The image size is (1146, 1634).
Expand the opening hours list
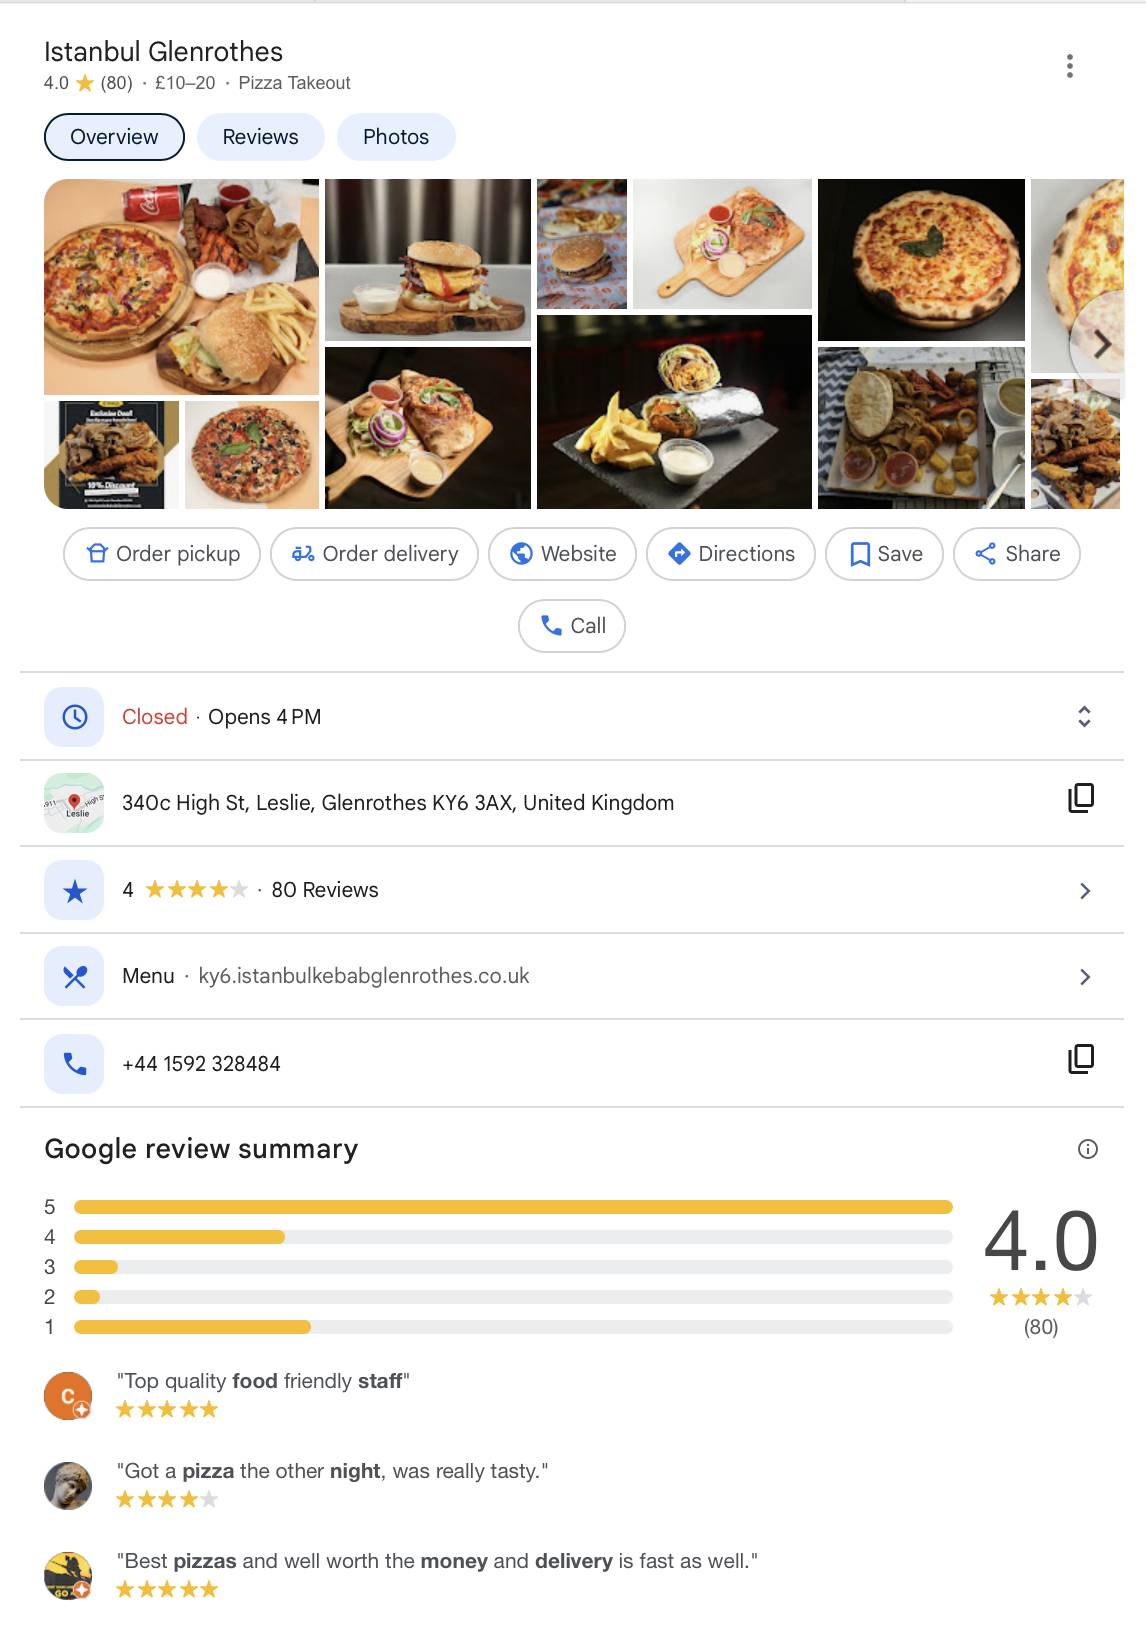tap(1084, 717)
